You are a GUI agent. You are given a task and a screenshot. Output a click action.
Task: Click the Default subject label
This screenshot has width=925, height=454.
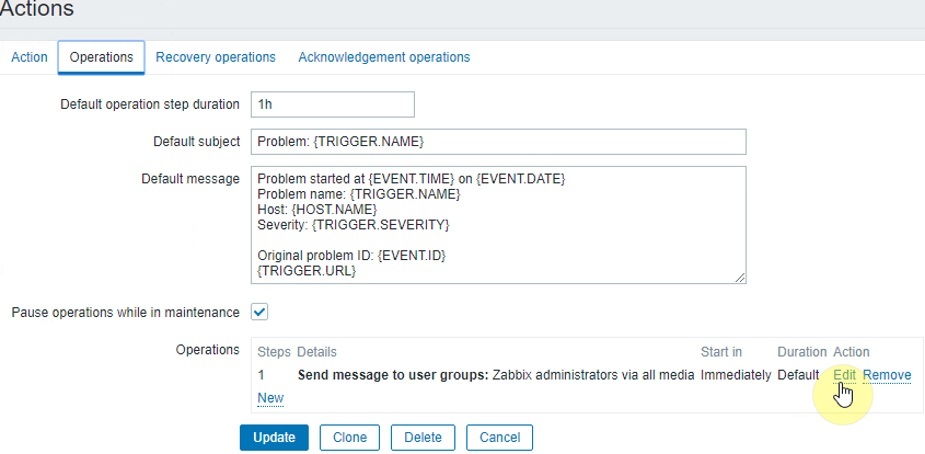pos(196,141)
